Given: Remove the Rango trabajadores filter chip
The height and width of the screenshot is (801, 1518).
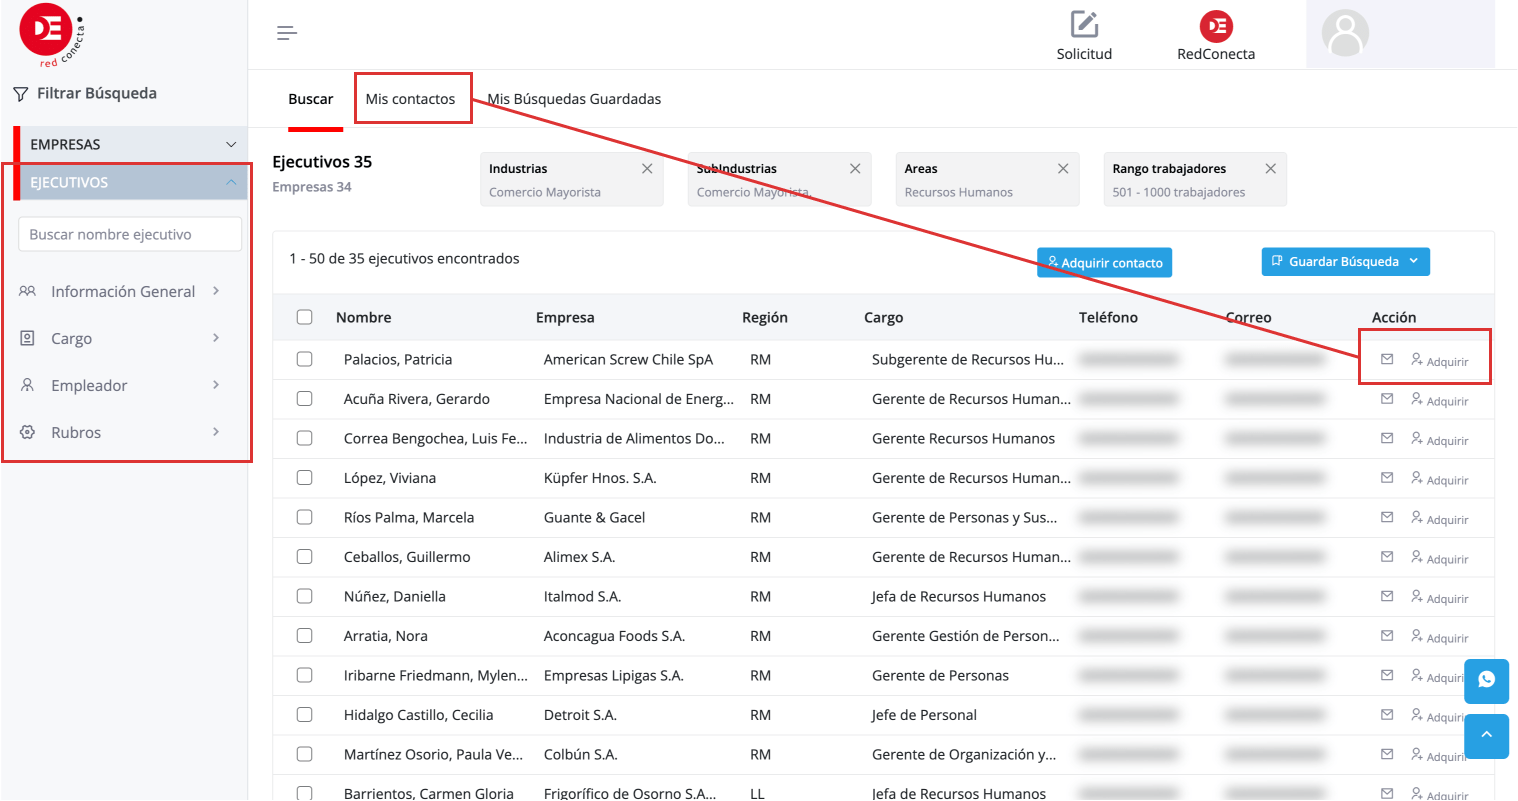Looking at the screenshot, I should [1270, 169].
